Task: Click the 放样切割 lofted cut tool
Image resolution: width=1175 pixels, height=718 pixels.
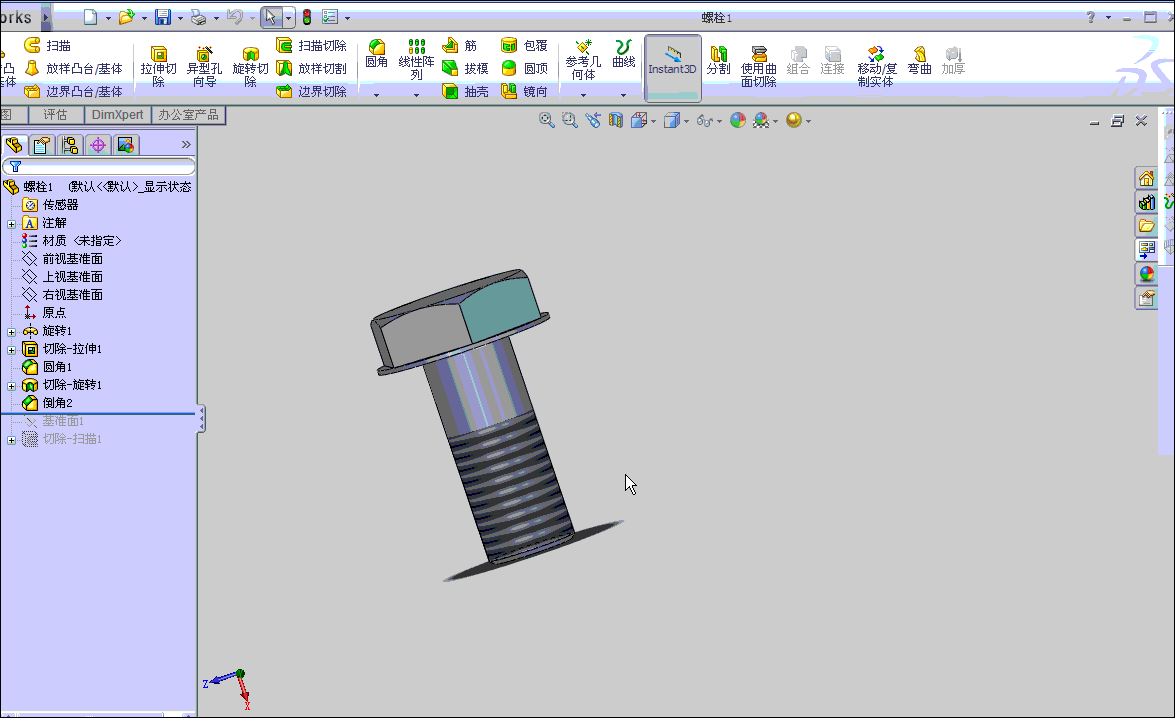Action: pyautogui.click(x=311, y=68)
